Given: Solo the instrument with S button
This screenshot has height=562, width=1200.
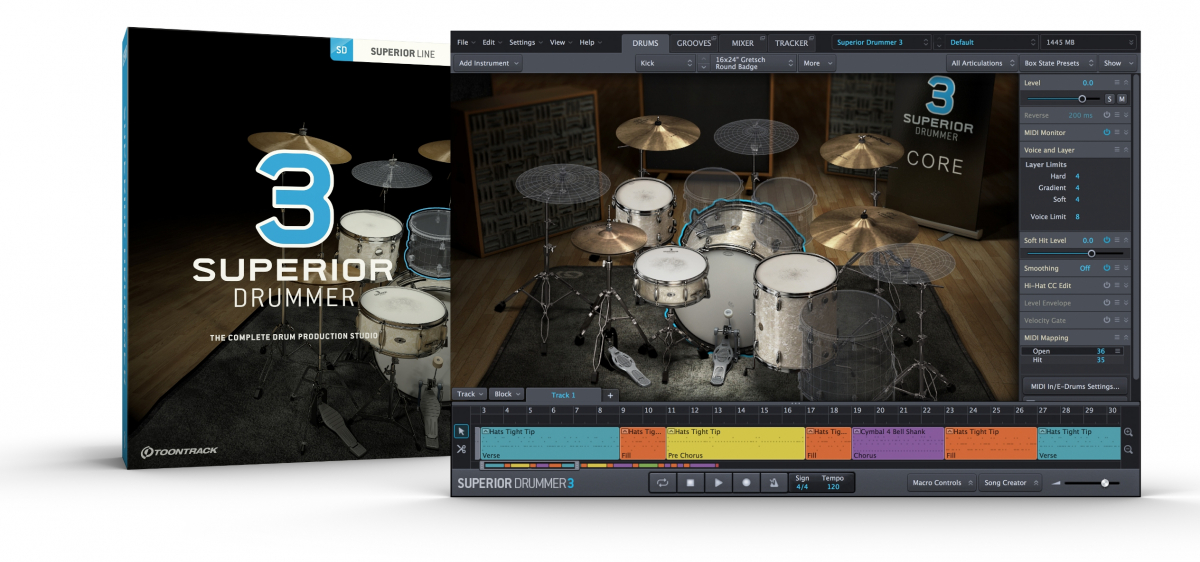Looking at the screenshot, I should click(x=1109, y=99).
